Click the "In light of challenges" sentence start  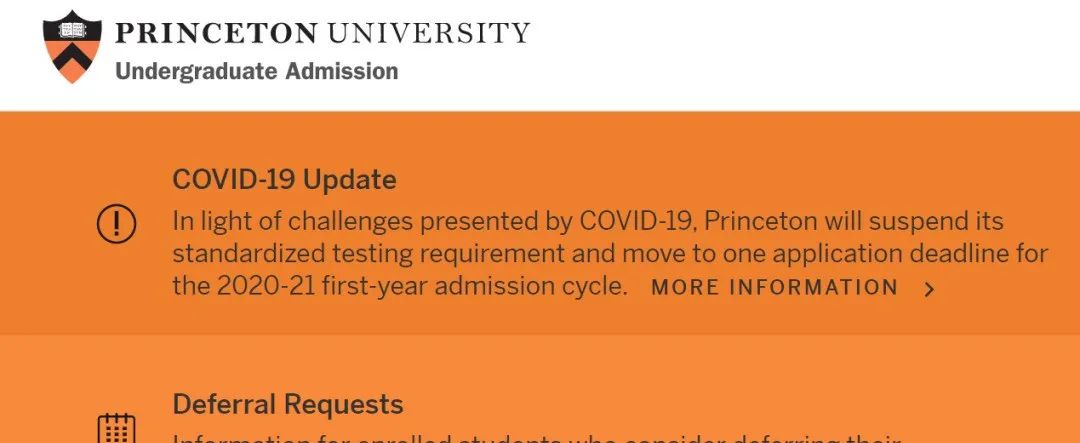280,221
